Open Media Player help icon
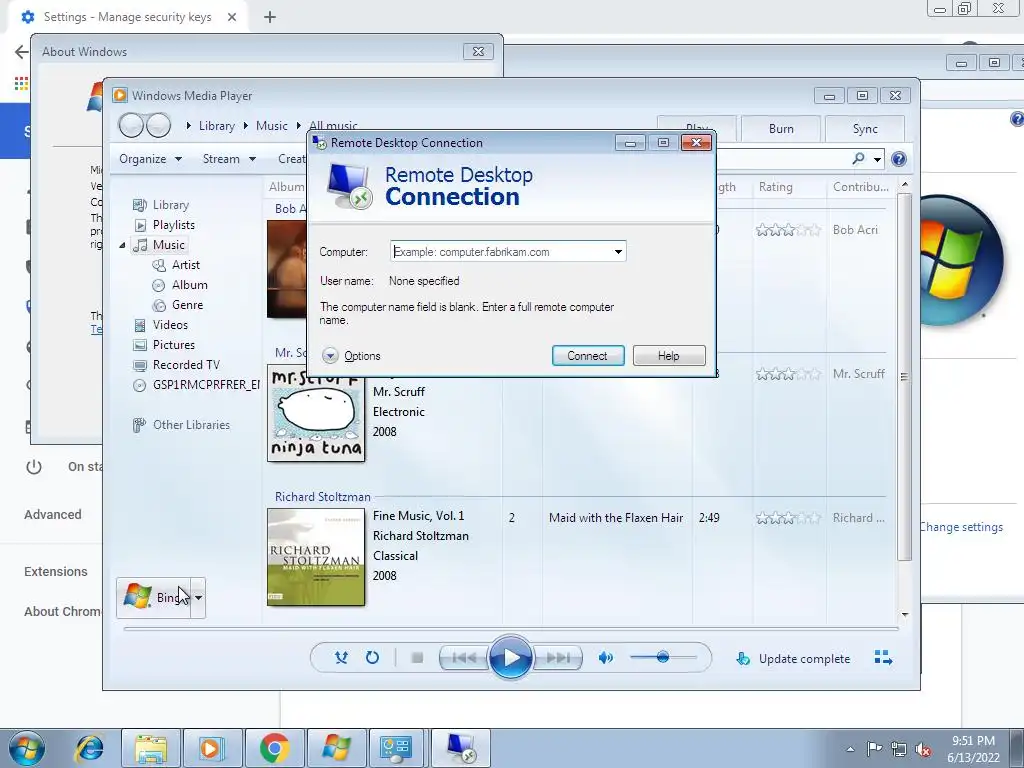 point(899,159)
